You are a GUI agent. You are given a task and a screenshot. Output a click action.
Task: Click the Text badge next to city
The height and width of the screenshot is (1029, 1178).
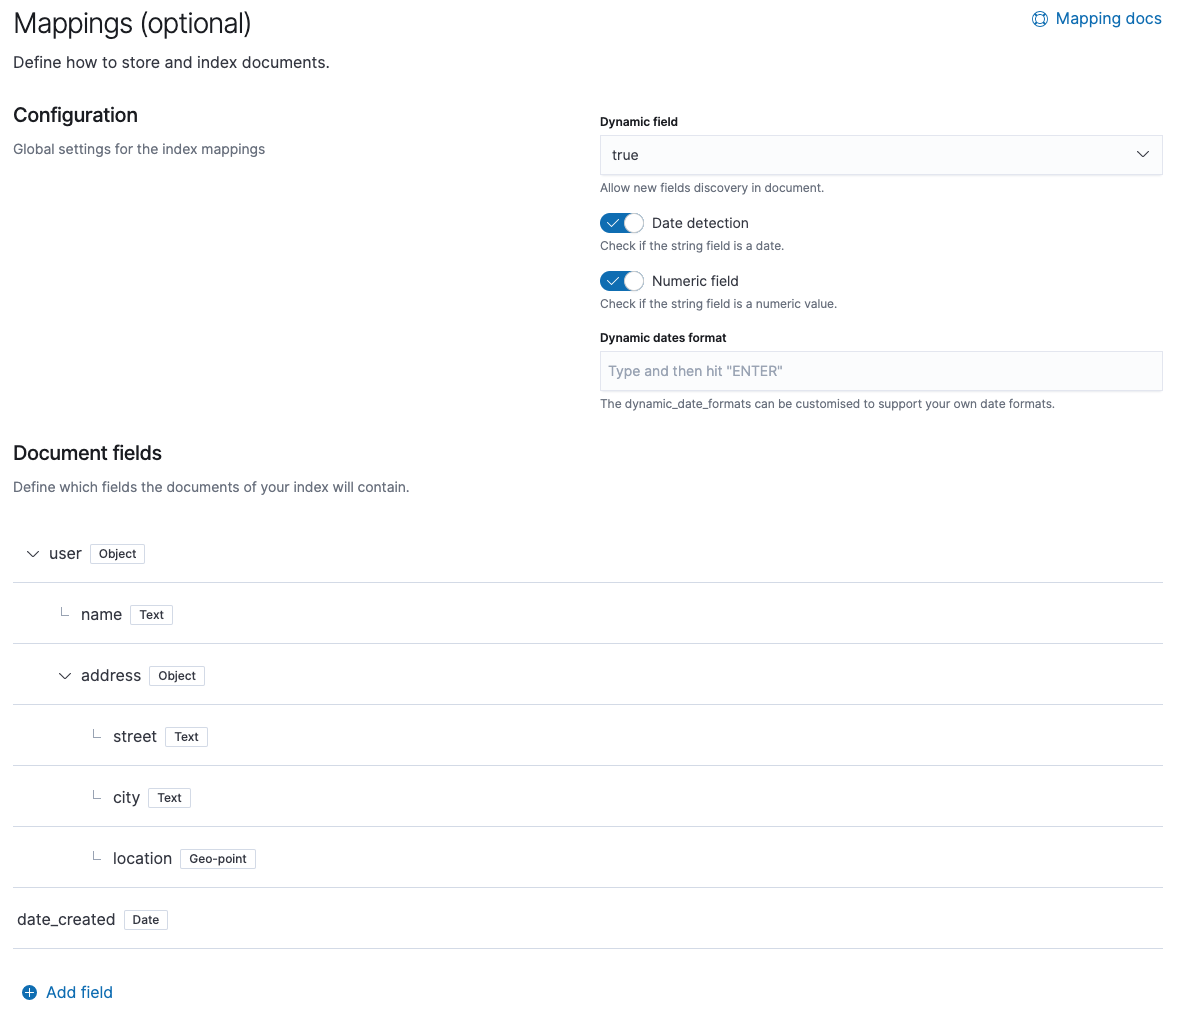[169, 798]
